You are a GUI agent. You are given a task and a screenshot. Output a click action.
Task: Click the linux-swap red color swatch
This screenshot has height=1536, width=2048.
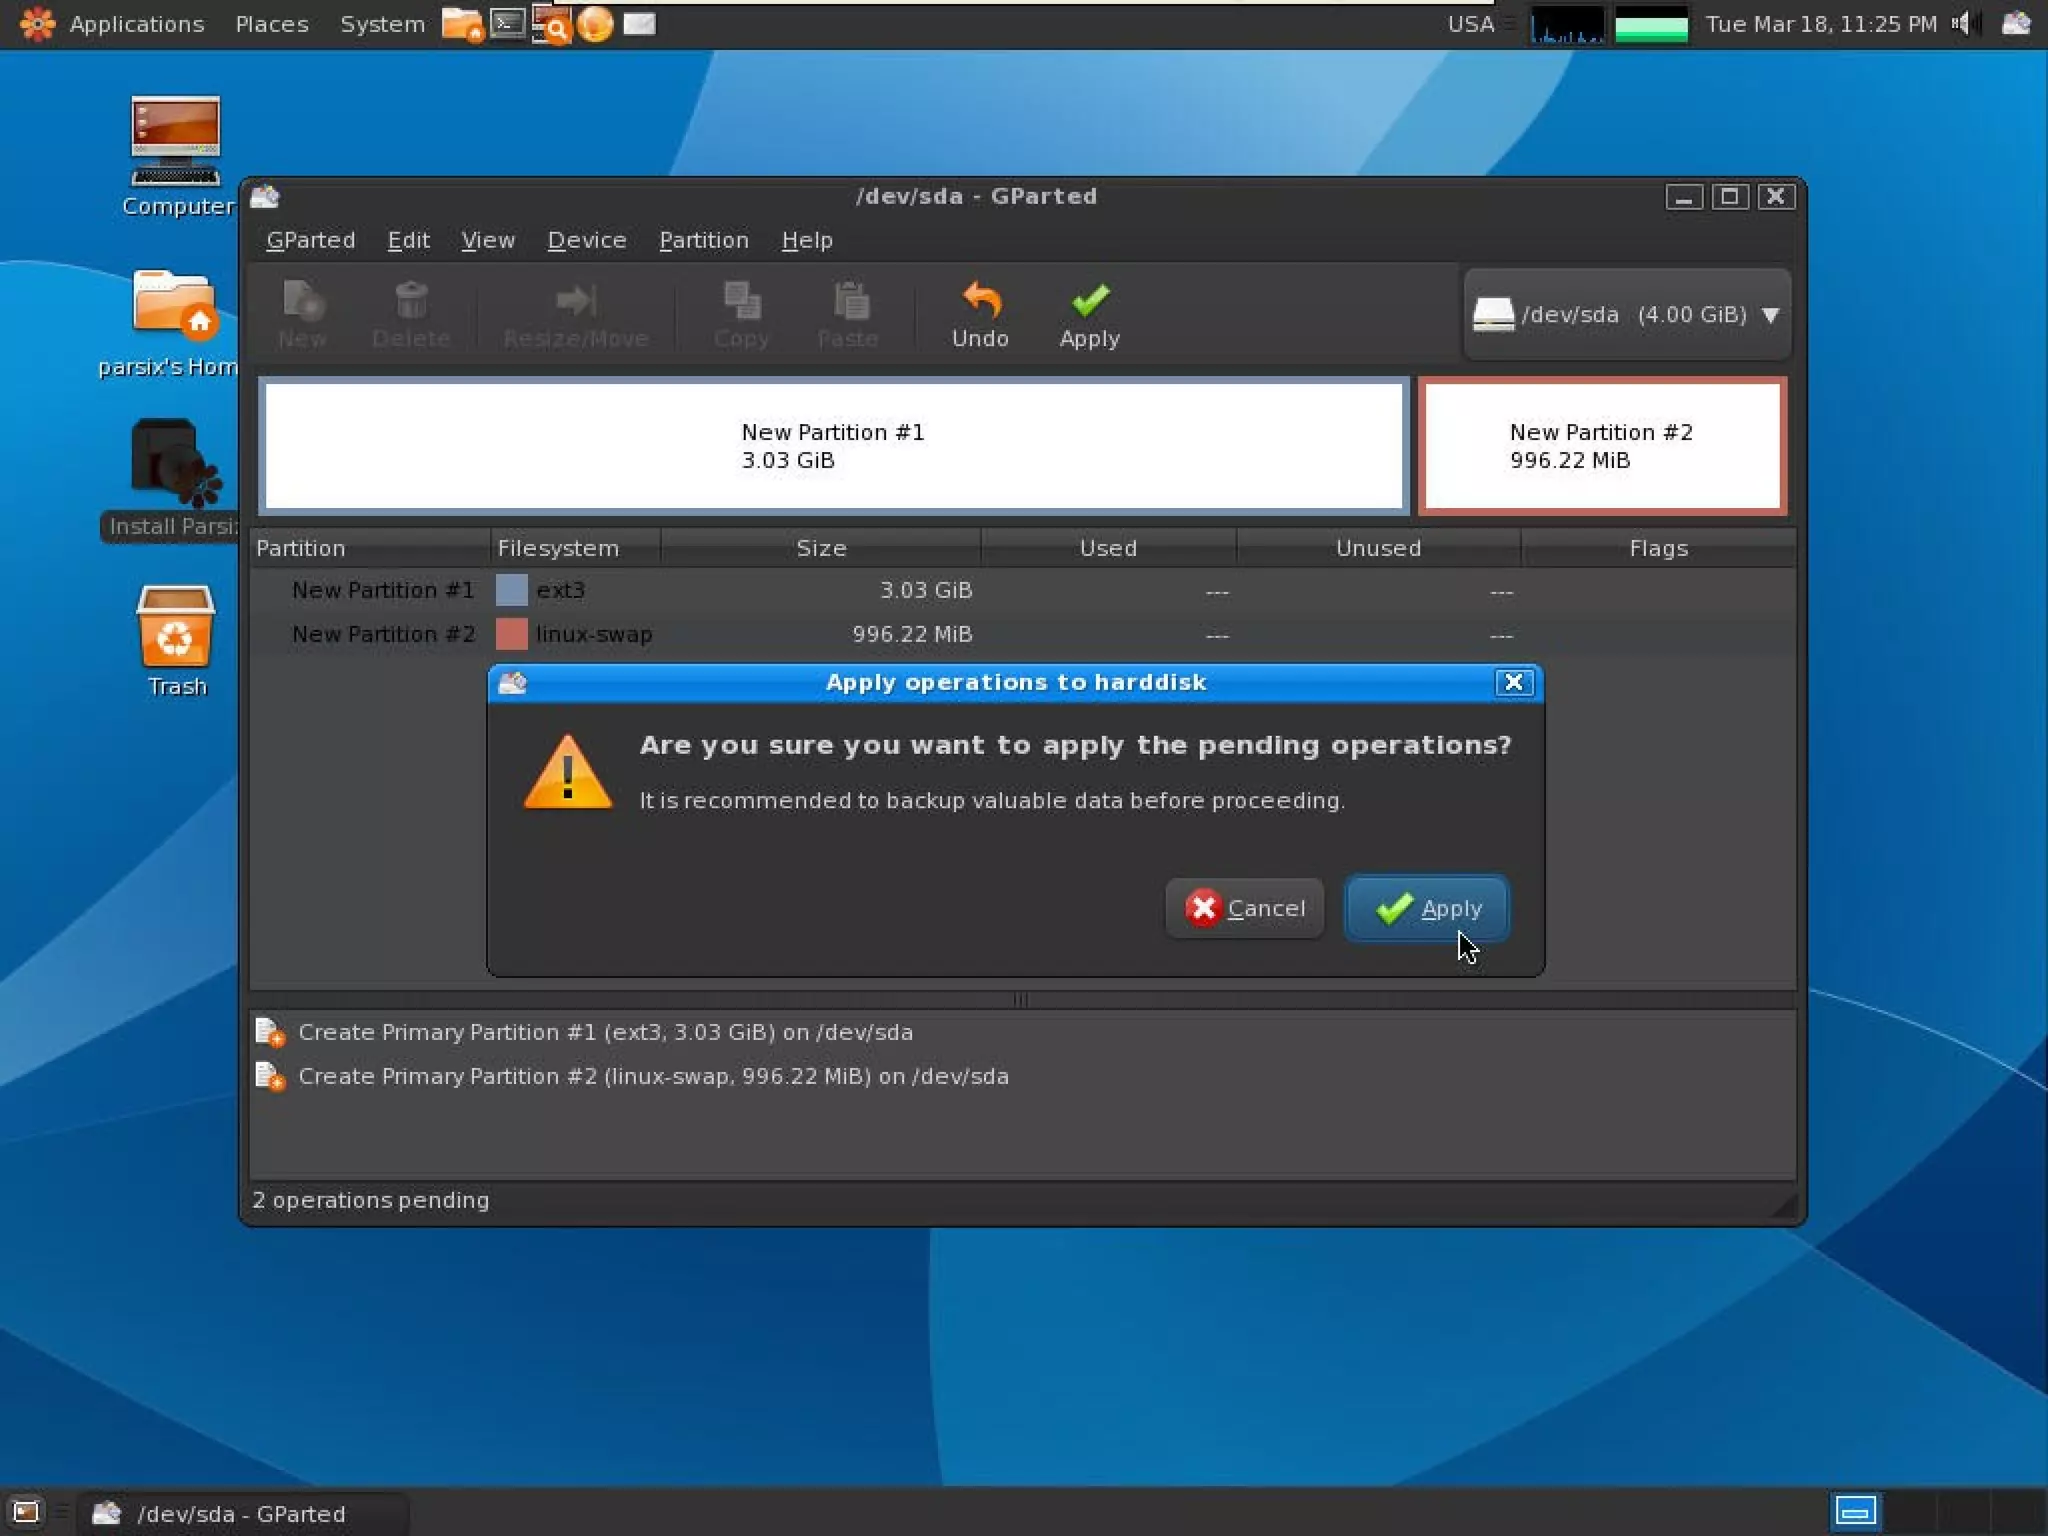511,634
